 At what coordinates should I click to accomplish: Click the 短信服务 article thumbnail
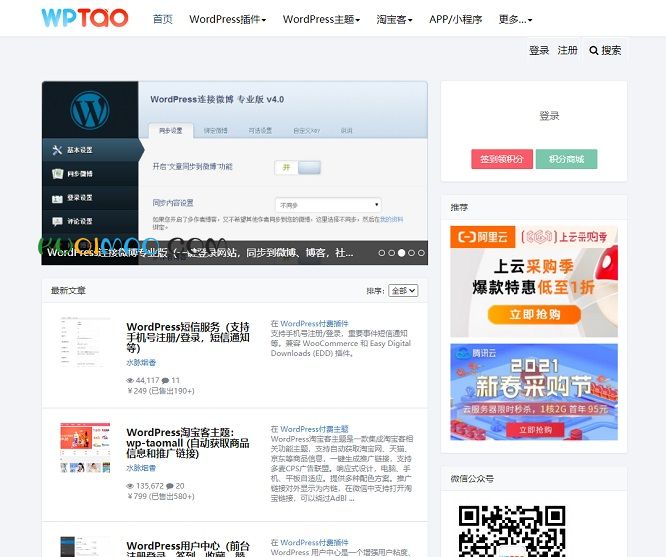coord(85,342)
